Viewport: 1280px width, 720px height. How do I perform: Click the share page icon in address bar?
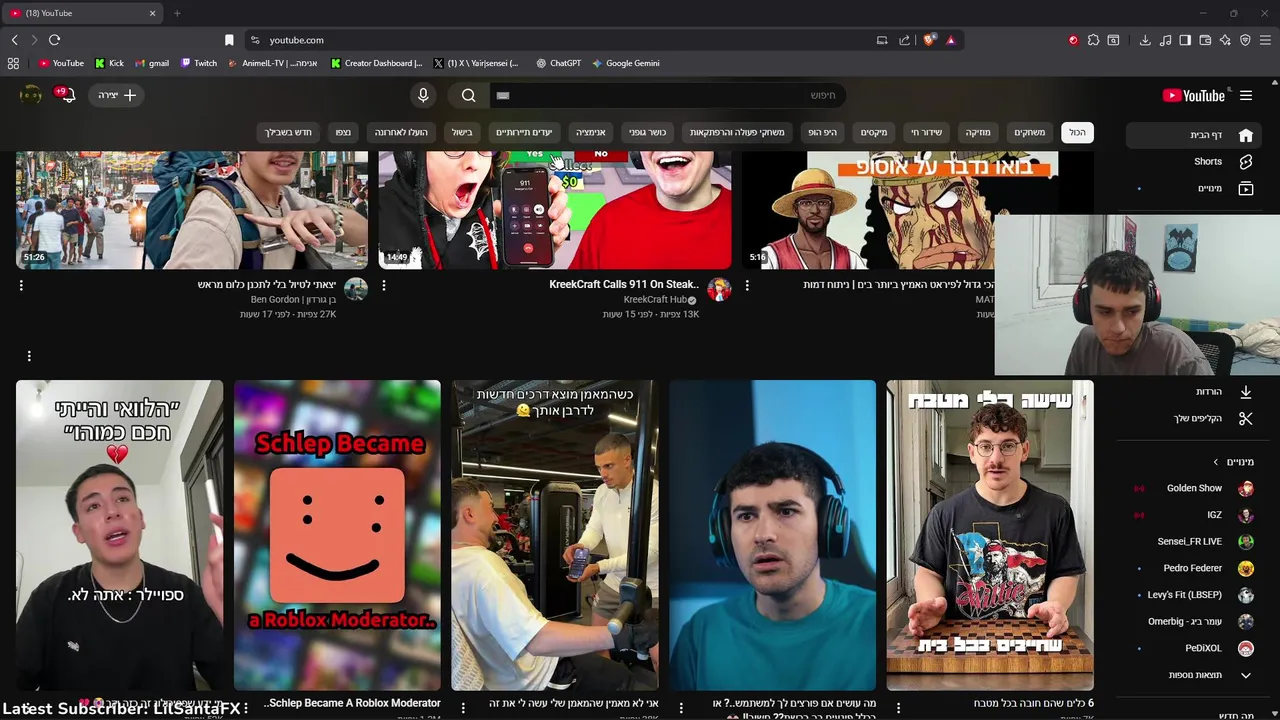click(904, 40)
